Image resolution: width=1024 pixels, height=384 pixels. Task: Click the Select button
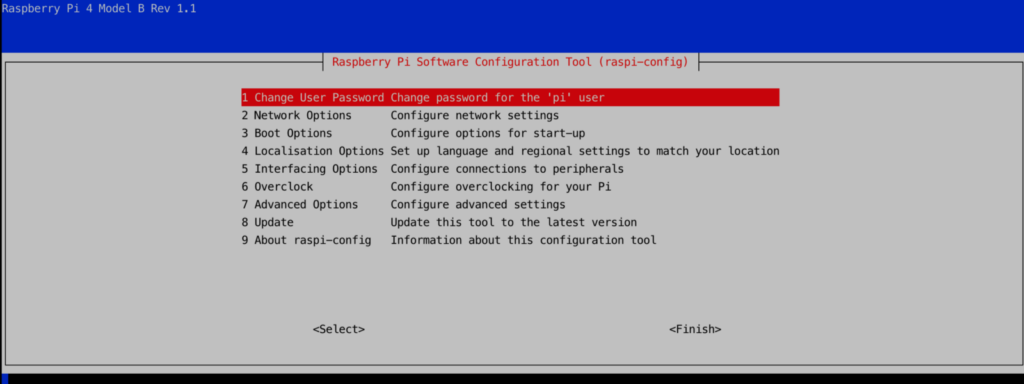tap(339, 329)
